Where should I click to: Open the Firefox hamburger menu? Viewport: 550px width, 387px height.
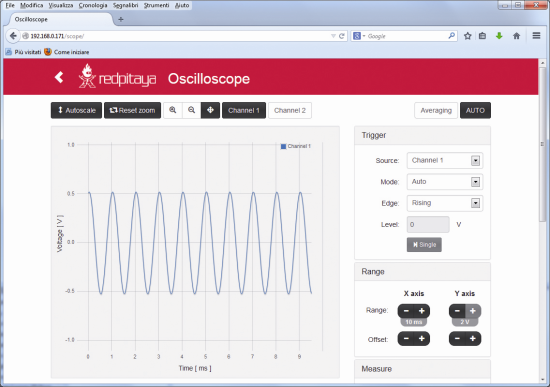point(536,36)
